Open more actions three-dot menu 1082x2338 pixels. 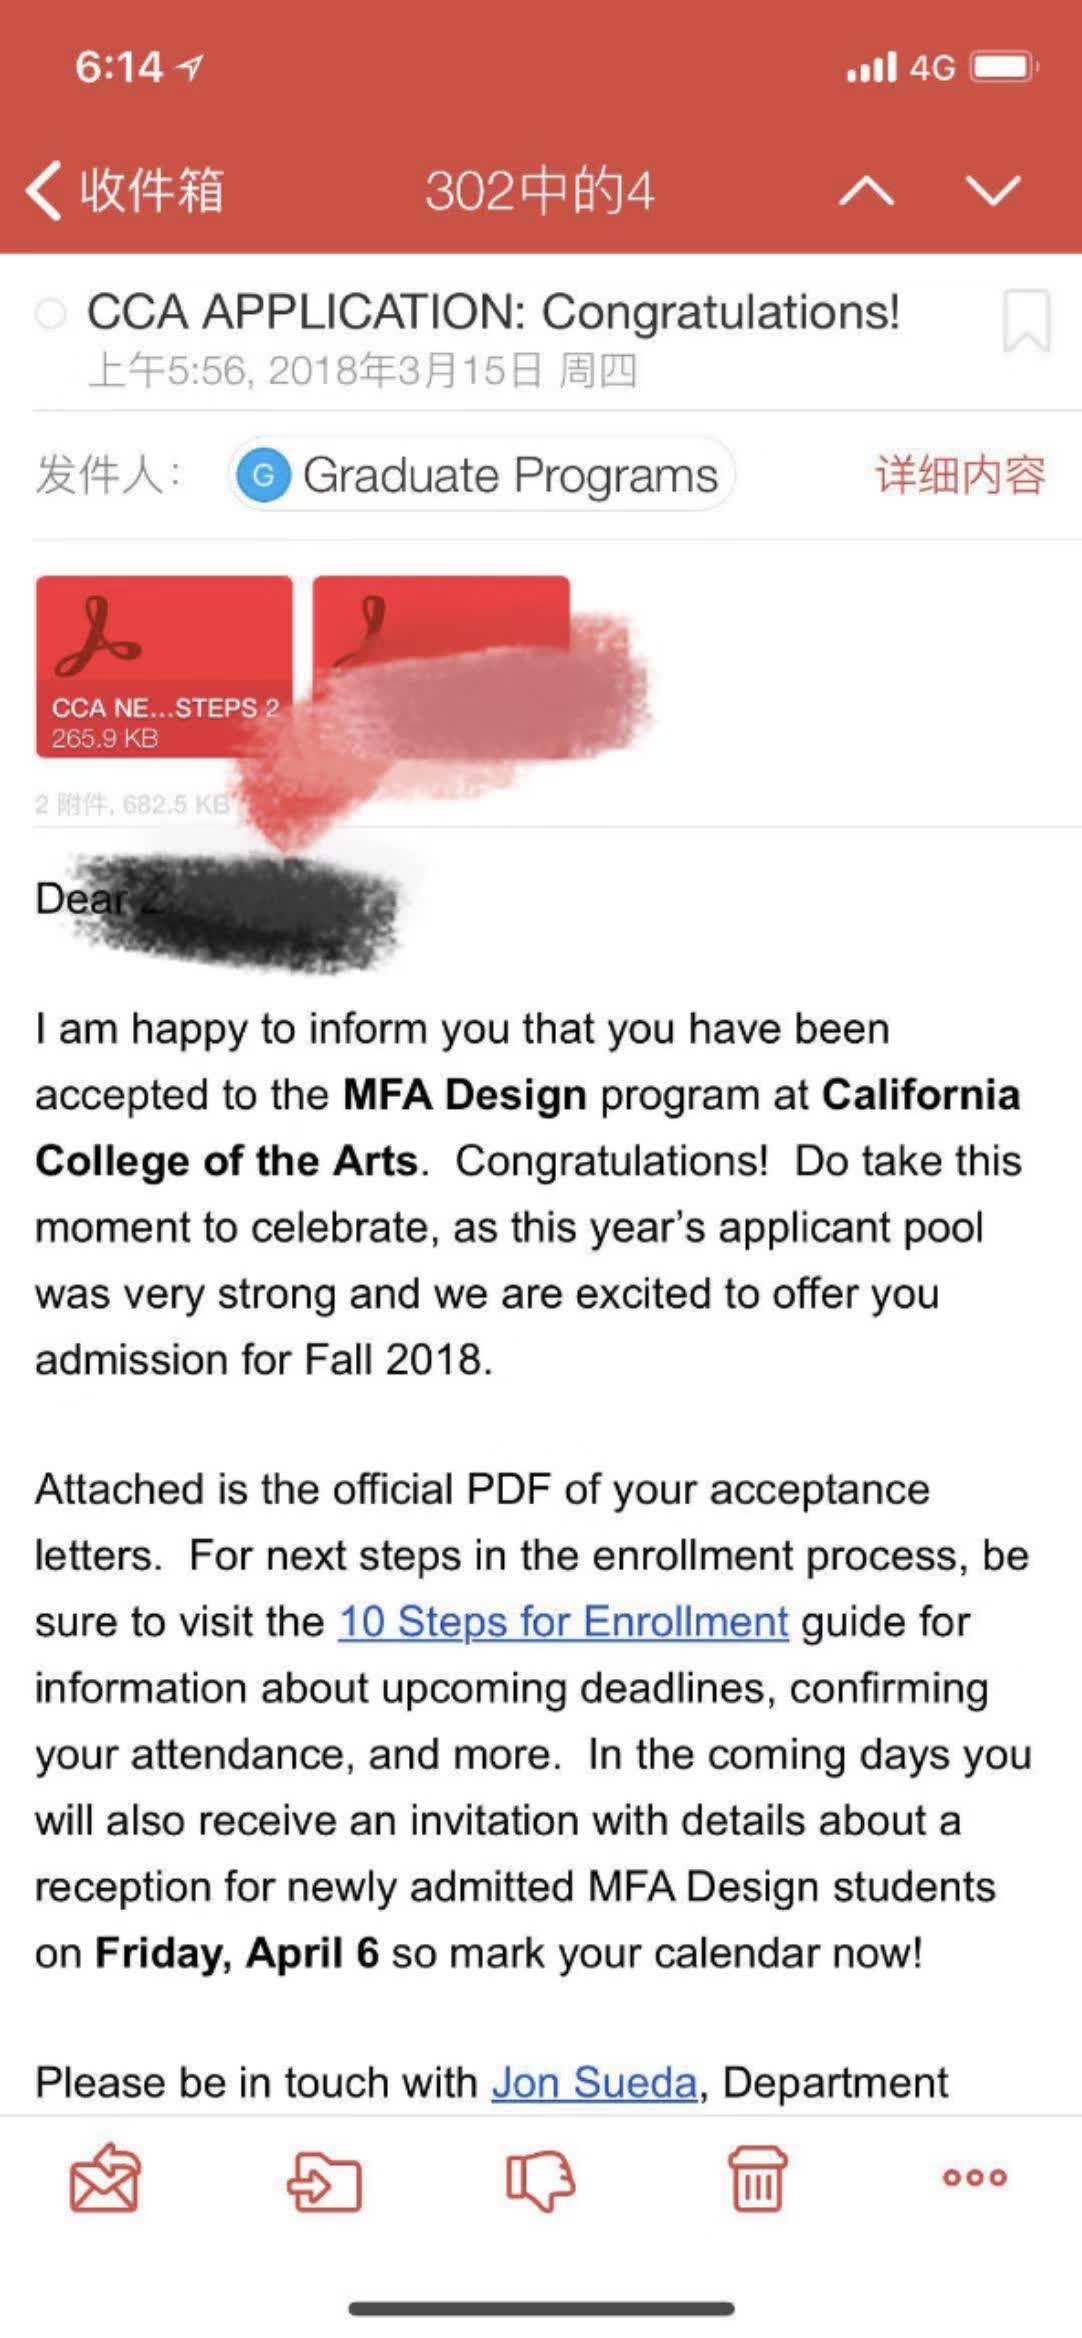(975, 2177)
